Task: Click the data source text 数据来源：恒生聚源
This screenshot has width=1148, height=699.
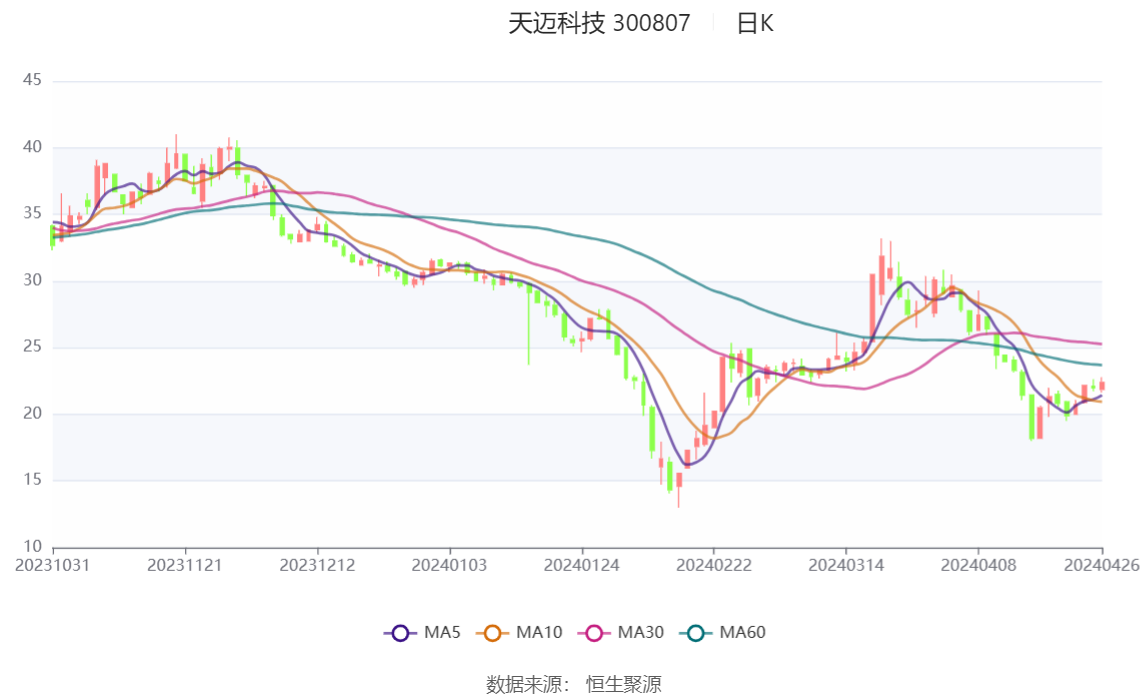Action: click(574, 684)
